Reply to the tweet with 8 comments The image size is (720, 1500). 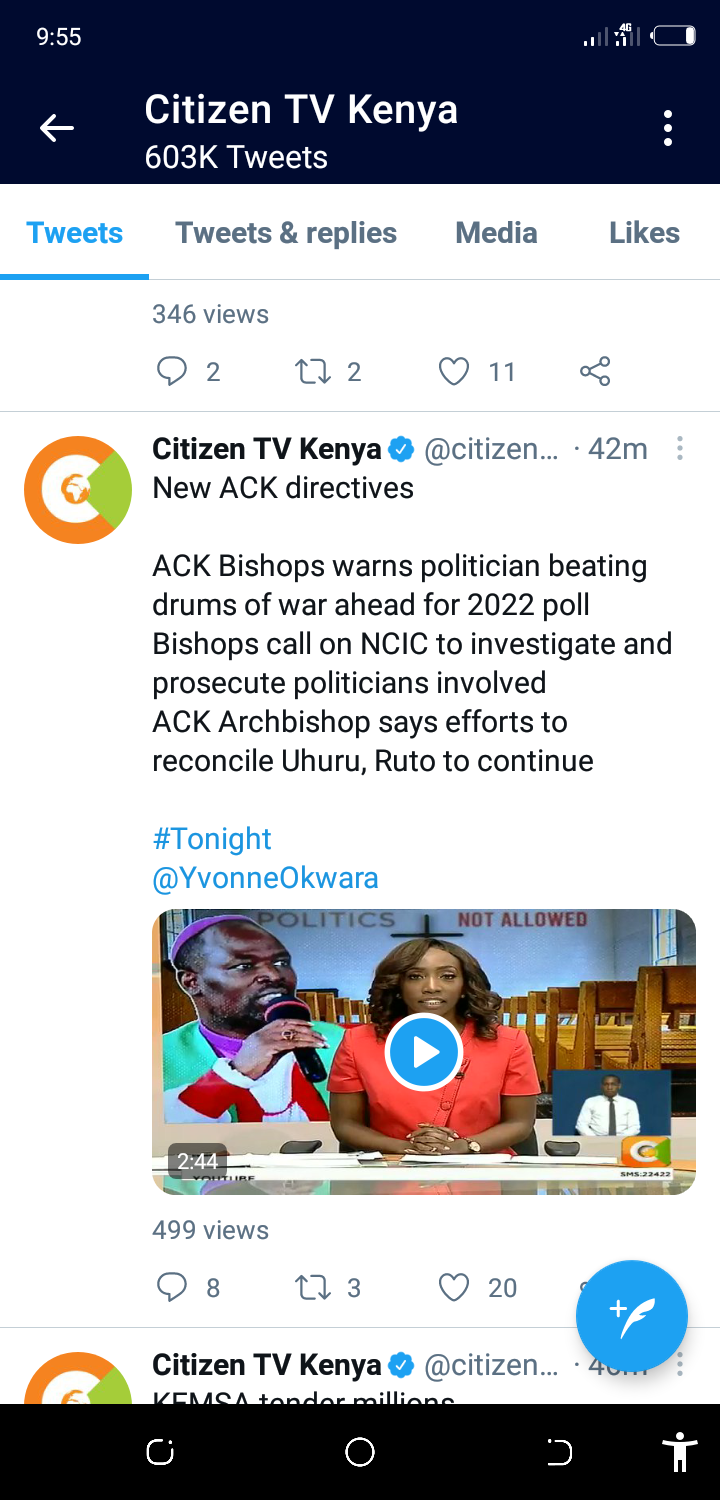(x=172, y=1288)
